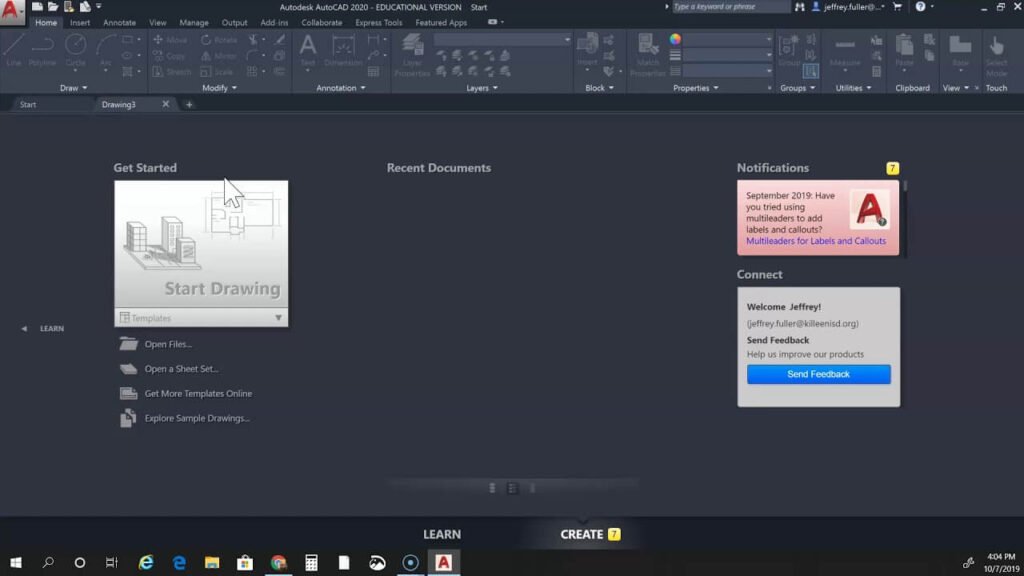Switch recent documents to middle list view icon

(513, 488)
